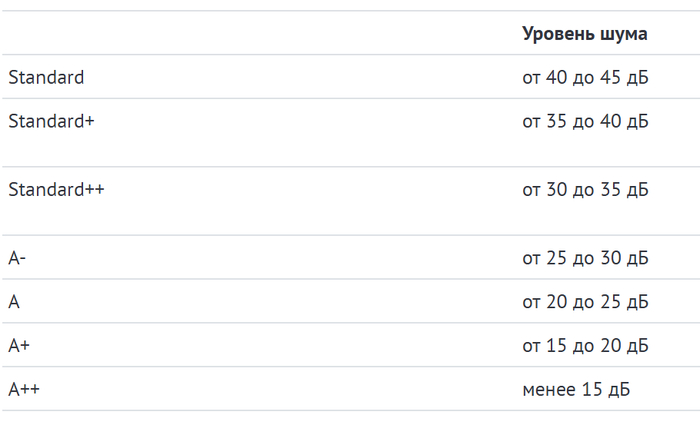Image resolution: width=700 pixels, height=425 pixels.
Task: Click the number 45 in Standard's noise range
Action: point(611,77)
